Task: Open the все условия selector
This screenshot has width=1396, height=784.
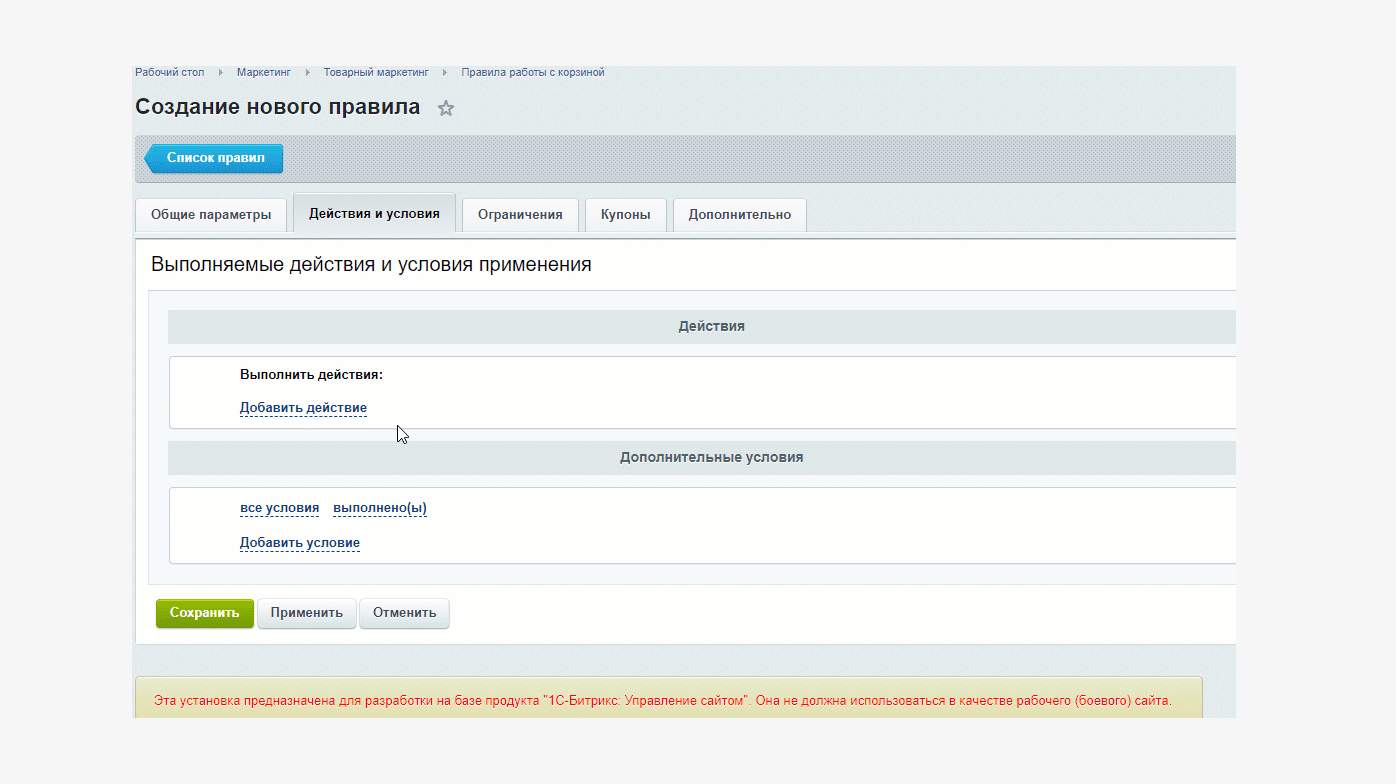Action: (x=279, y=507)
